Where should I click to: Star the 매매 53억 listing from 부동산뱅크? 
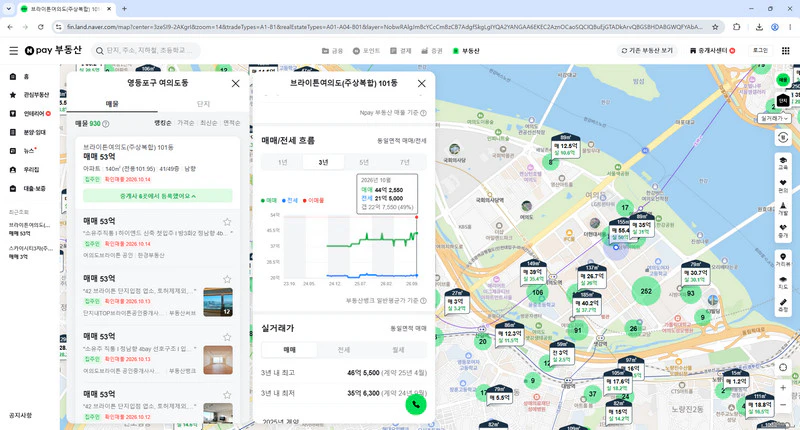pos(227,337)
